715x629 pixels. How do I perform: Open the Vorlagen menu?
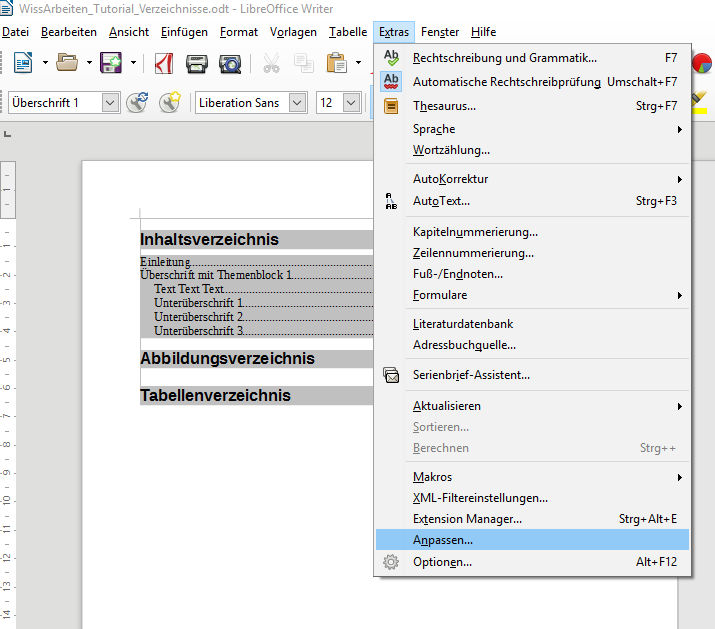293,32
